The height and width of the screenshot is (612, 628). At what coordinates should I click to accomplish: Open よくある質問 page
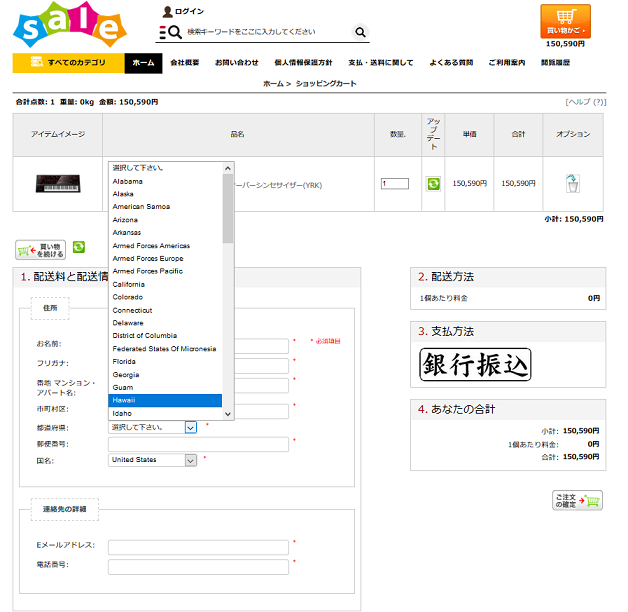[451, 63]
